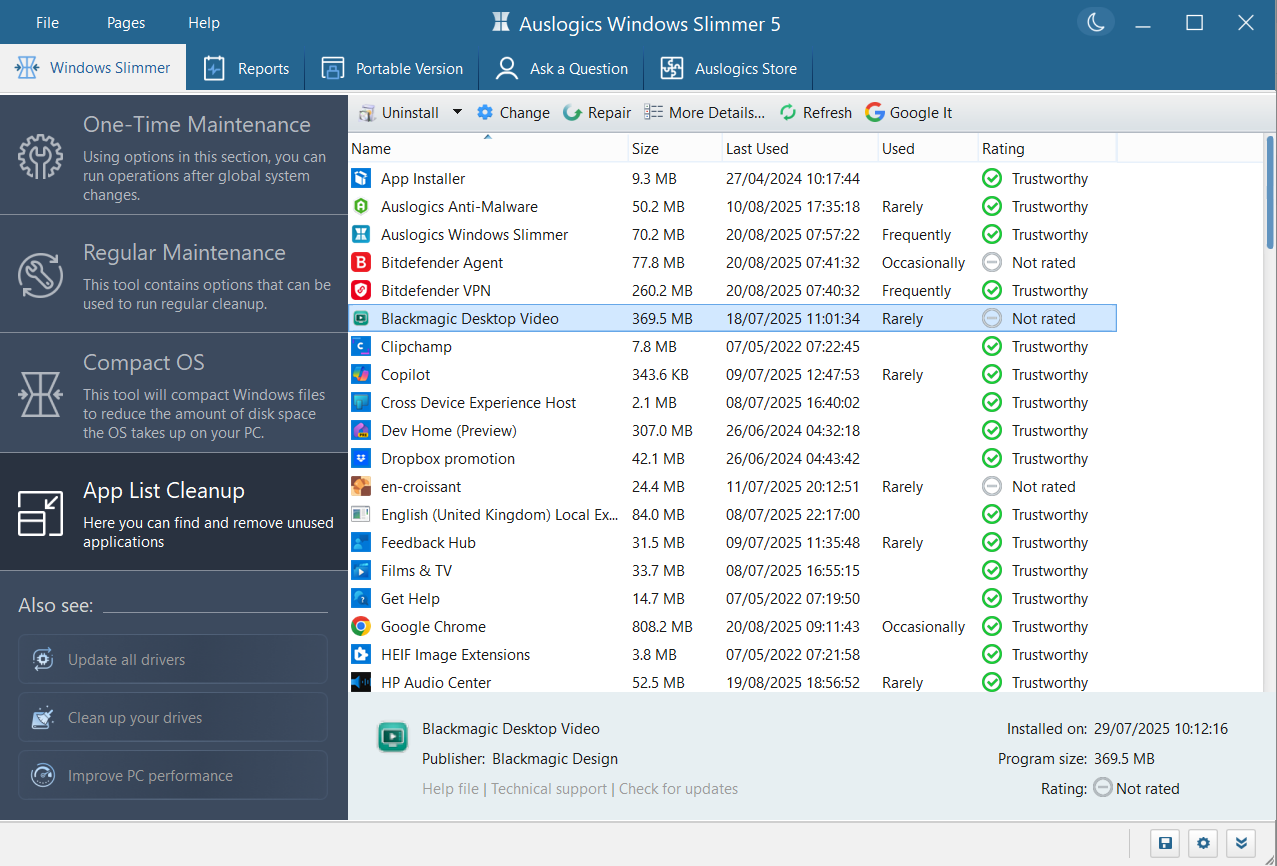Click the Check for updates link
Viewport: 1277px width, 866px height.
tap(678, 789)
